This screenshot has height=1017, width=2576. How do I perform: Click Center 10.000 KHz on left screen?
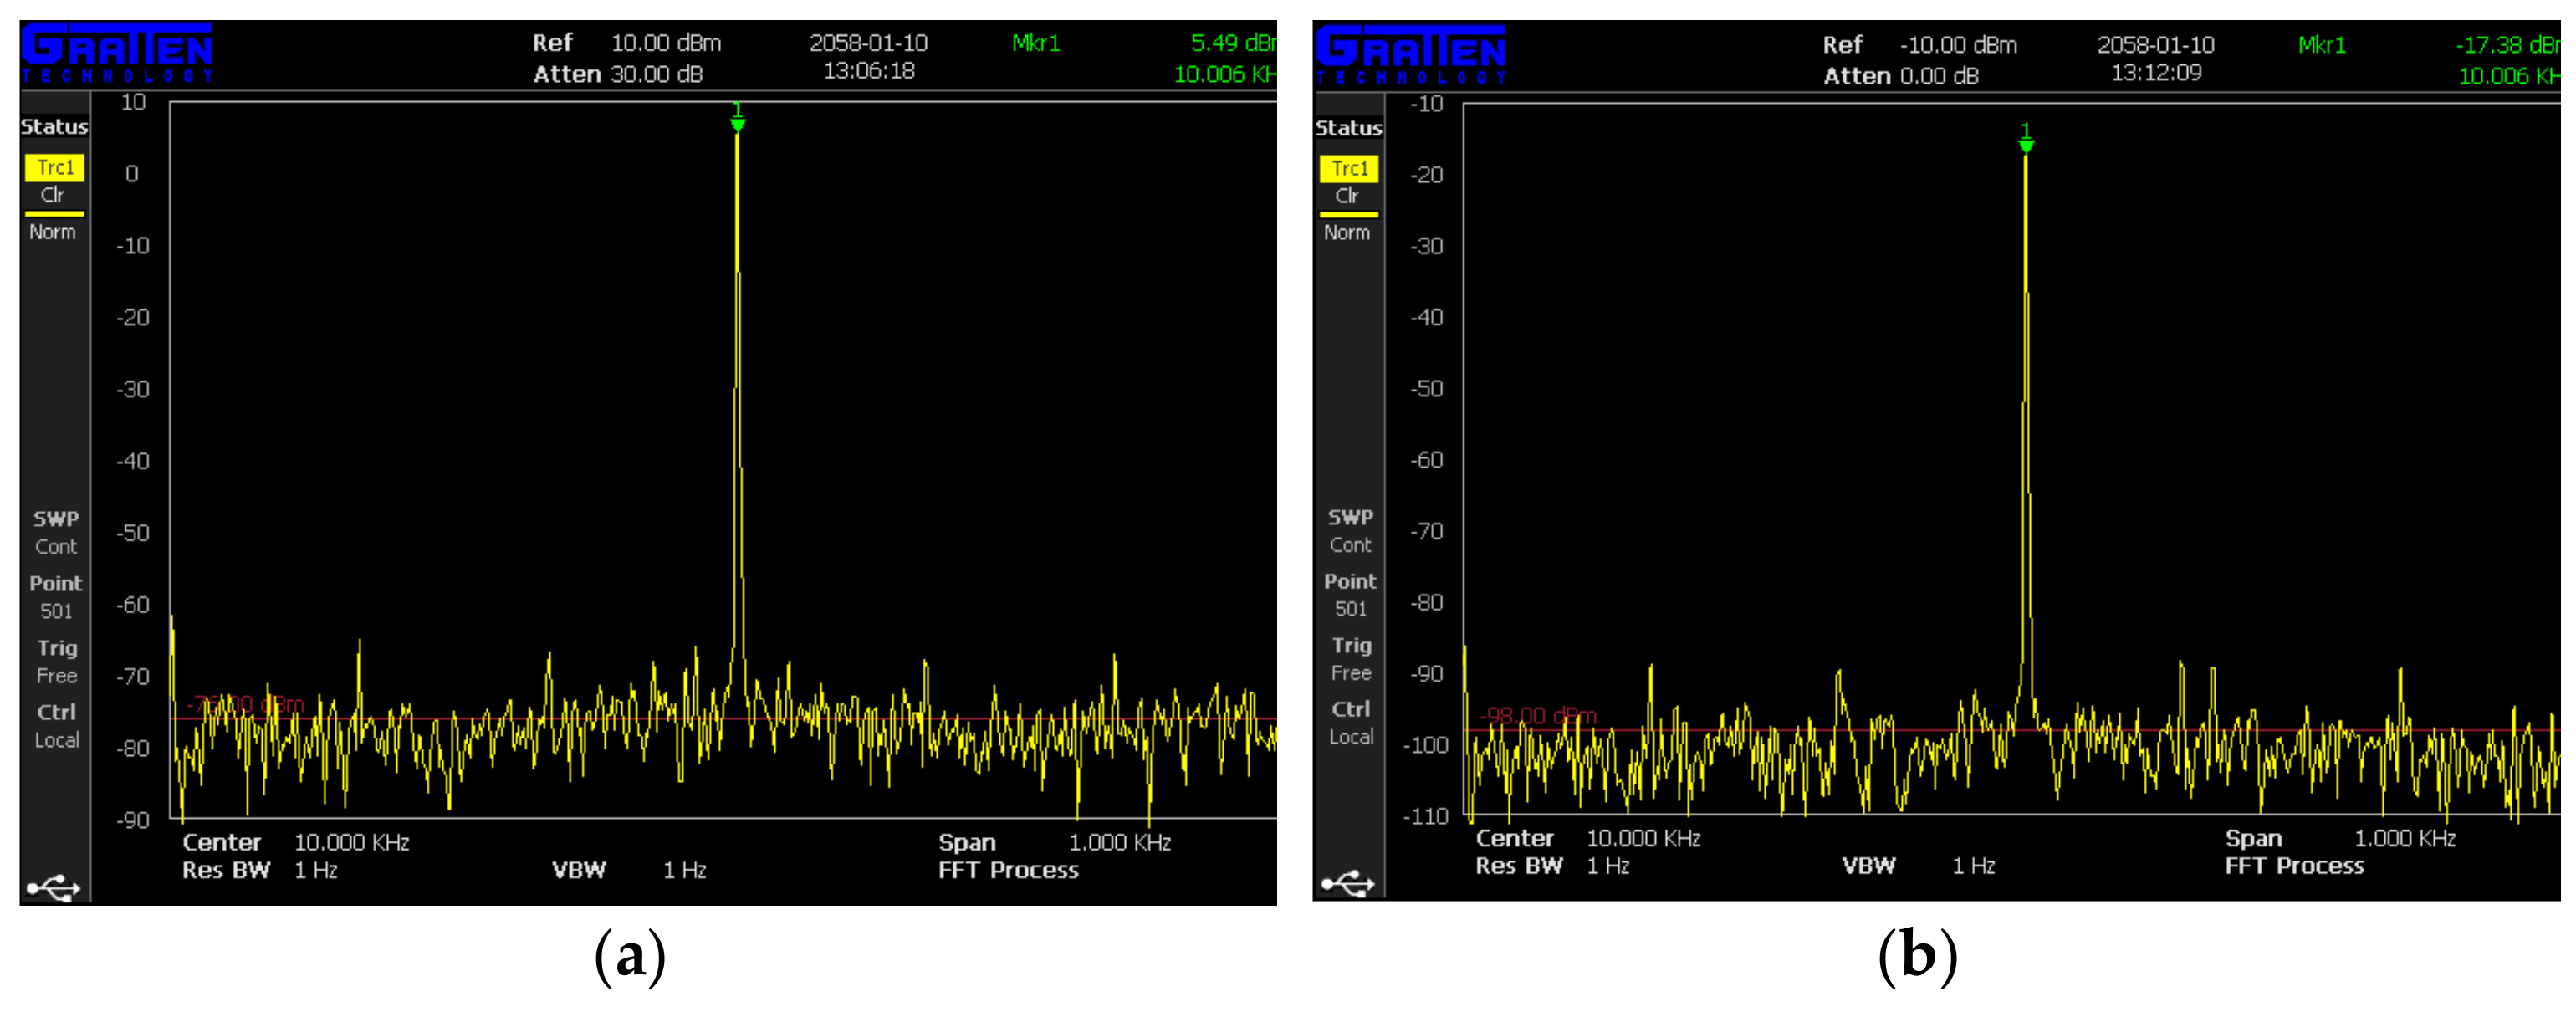click(x=296, y=842)
